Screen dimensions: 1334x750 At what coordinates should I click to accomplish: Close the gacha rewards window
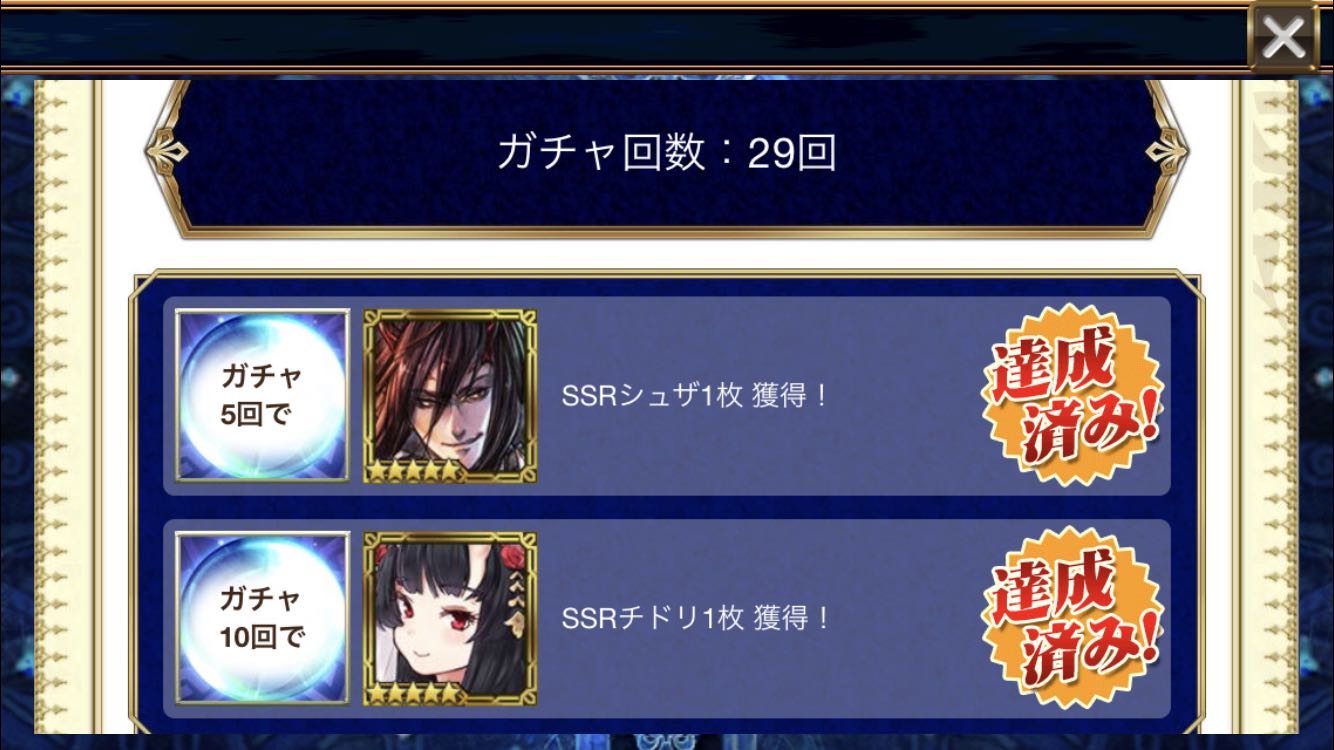[x=1283, y=38]
